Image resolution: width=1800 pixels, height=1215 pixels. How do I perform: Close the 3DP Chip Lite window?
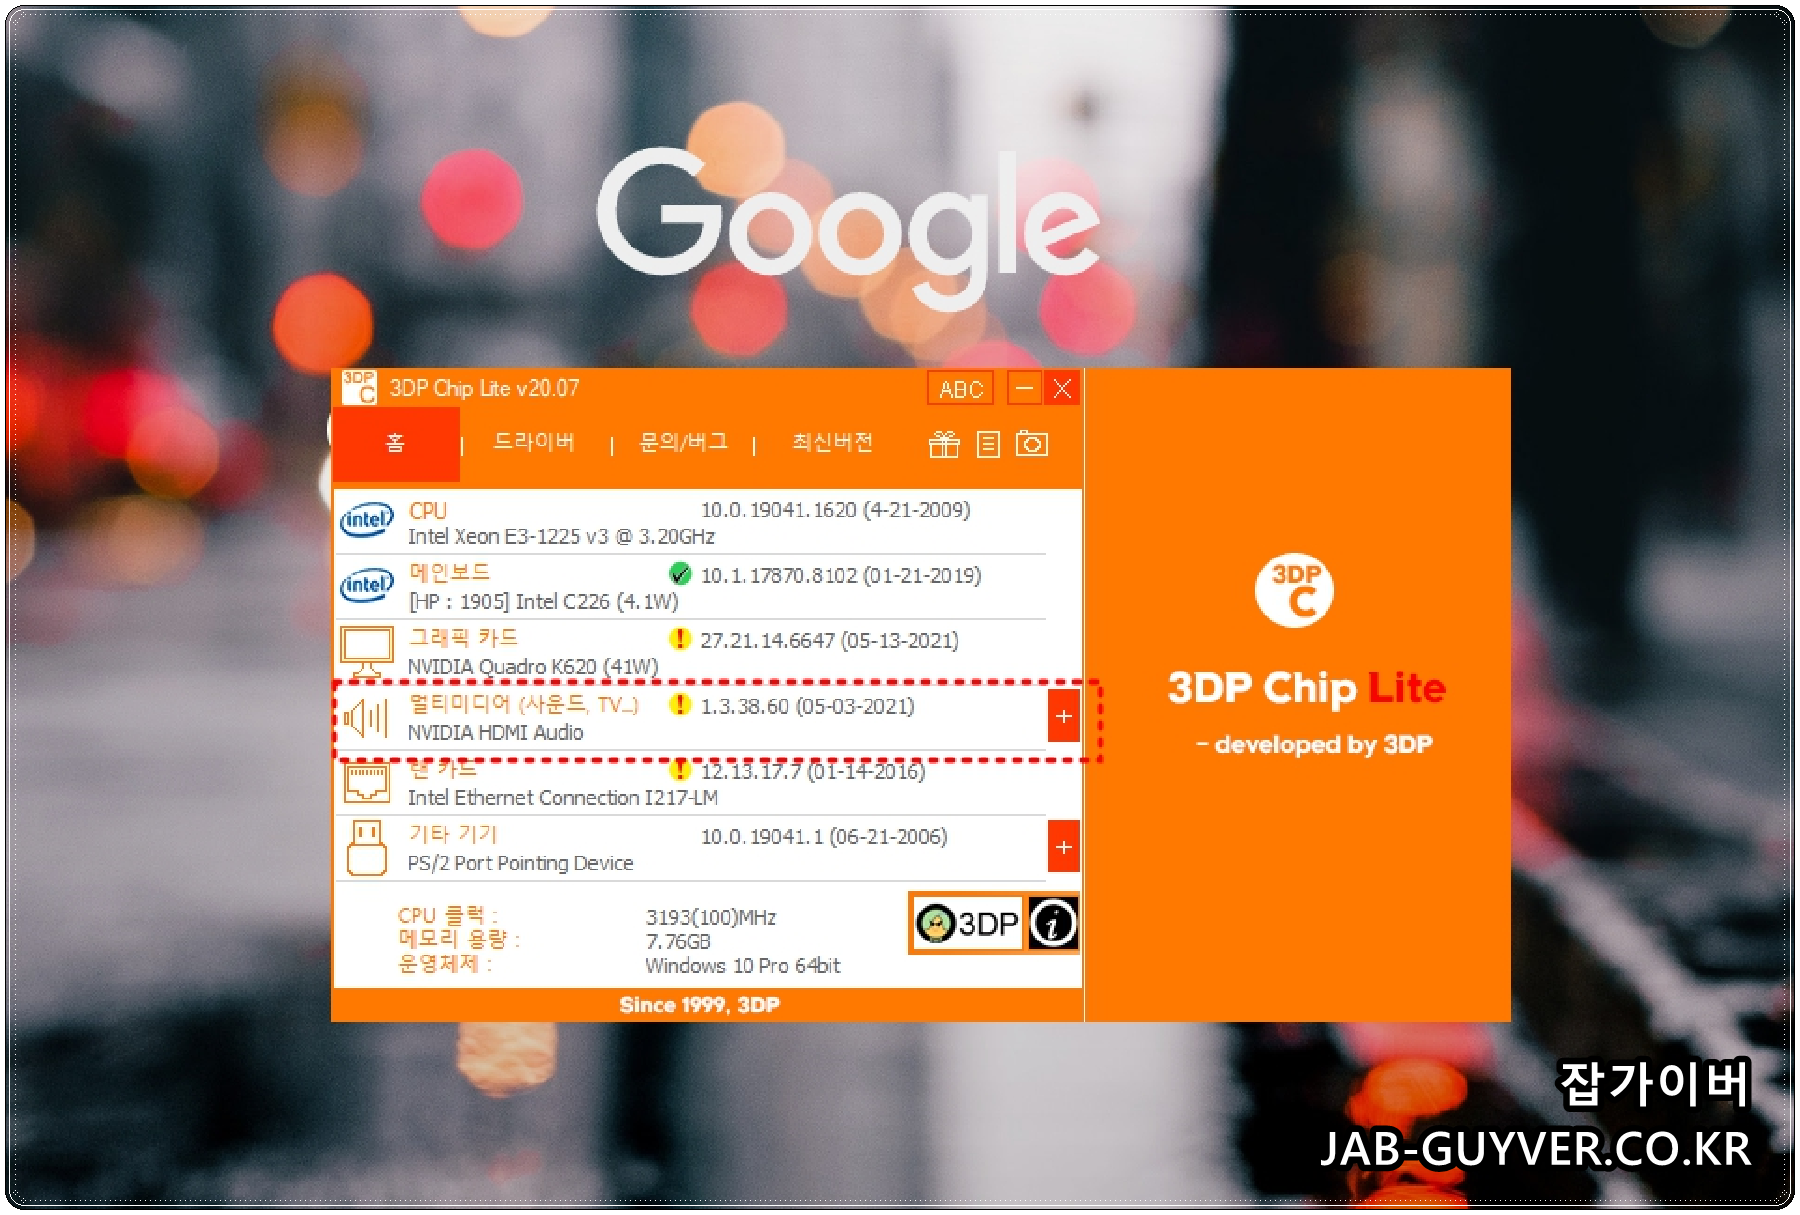click(x=1062, y=388)
